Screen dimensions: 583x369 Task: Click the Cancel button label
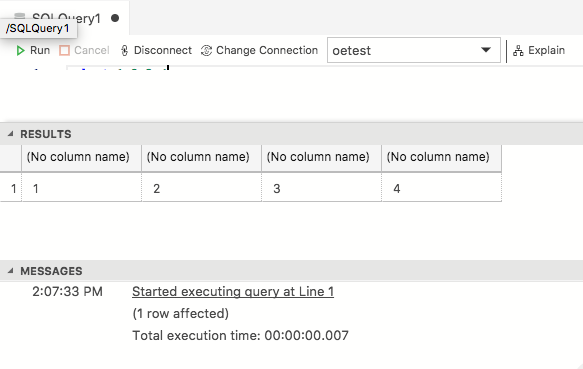(x=91, y=50)
